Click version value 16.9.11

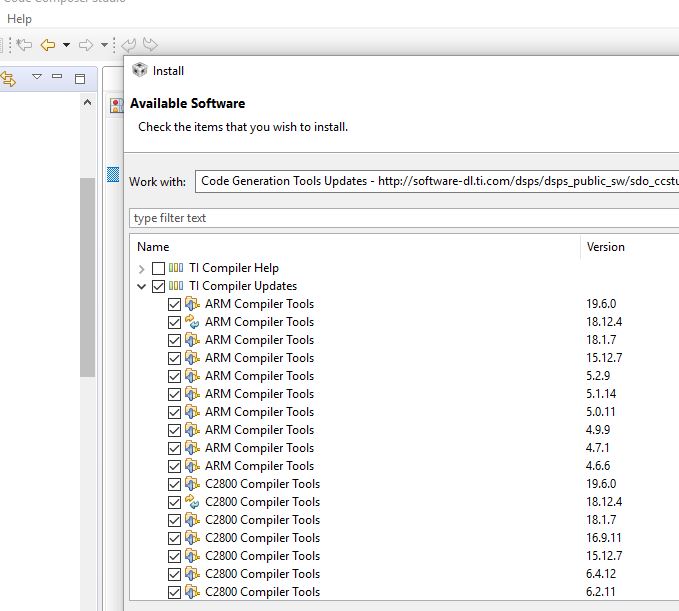pos(604,538)
